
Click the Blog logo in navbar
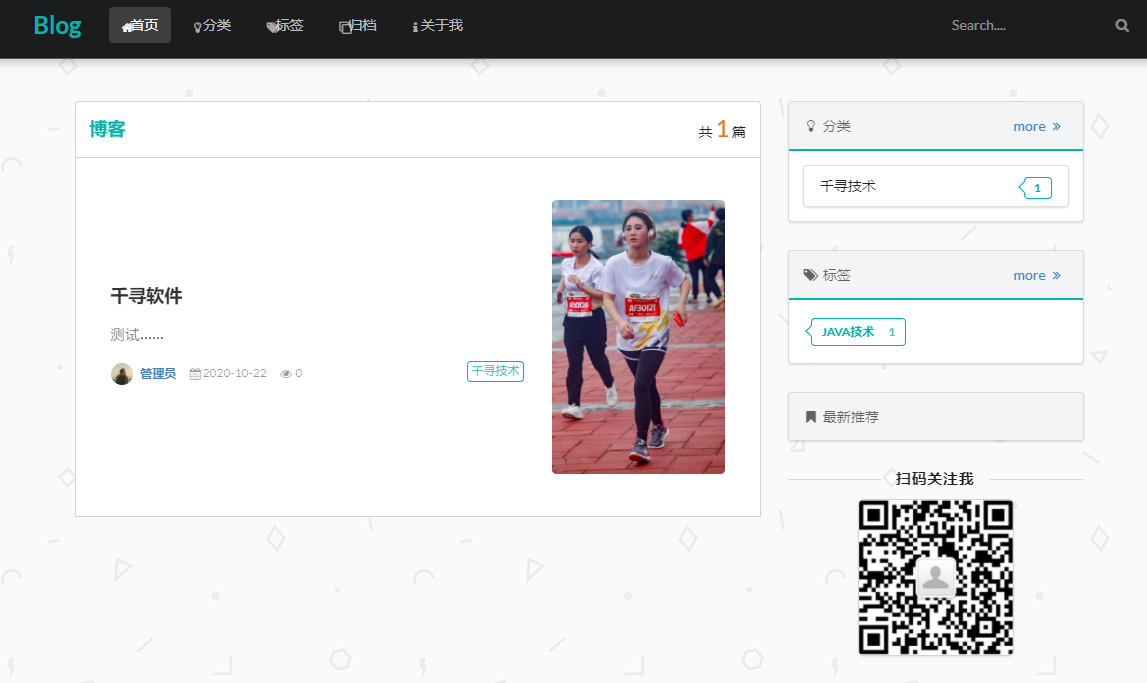57,26
